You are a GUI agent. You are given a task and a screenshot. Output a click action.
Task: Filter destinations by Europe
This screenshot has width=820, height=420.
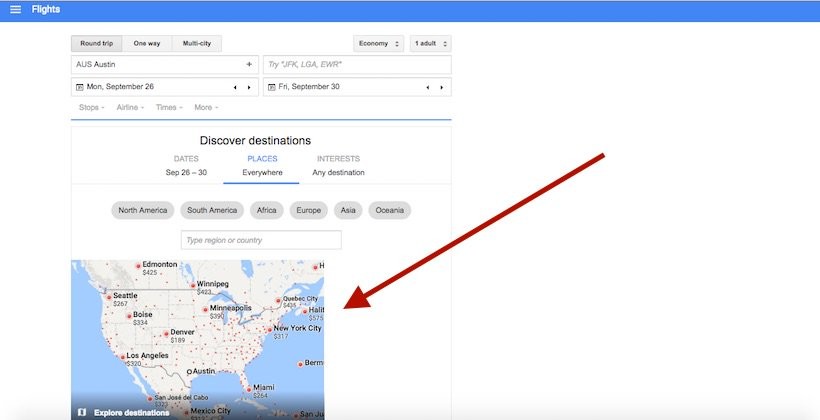pos(309,210)
